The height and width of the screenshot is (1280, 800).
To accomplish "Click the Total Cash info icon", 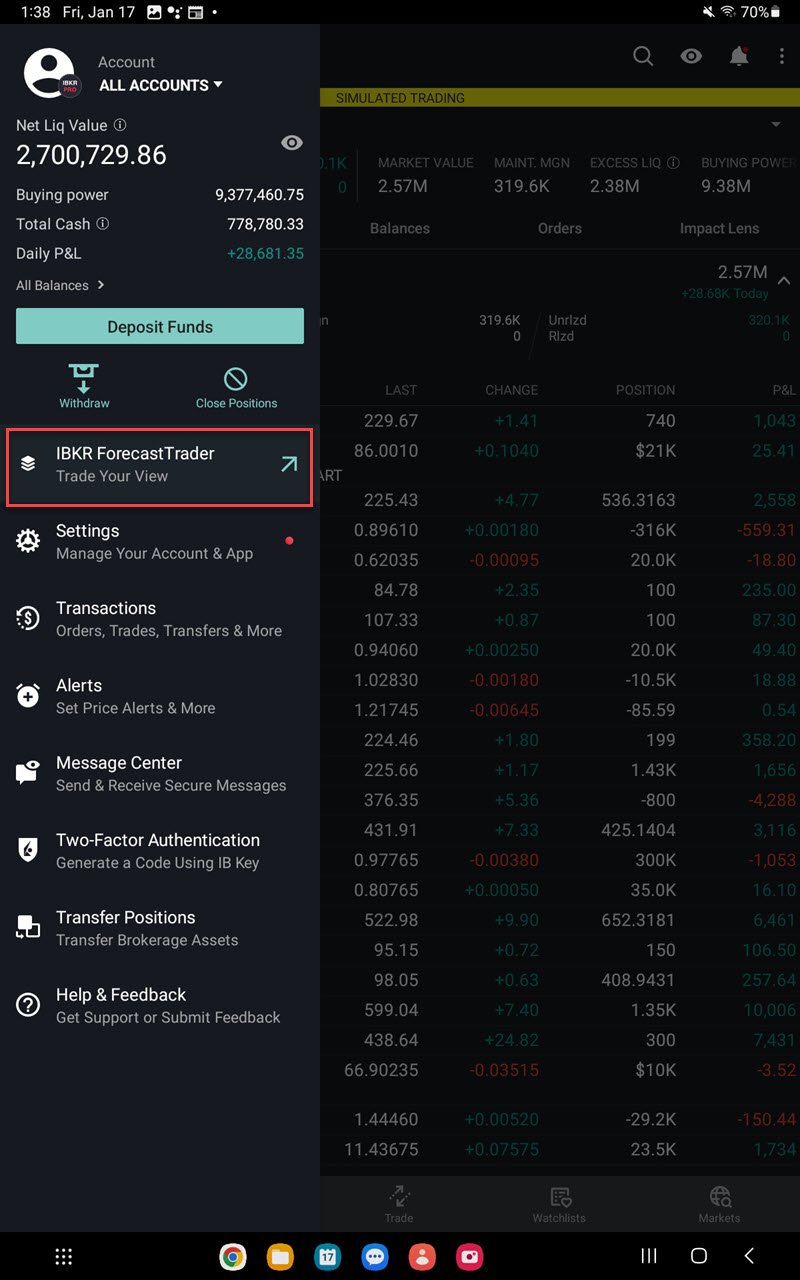I will pos(102,224).
